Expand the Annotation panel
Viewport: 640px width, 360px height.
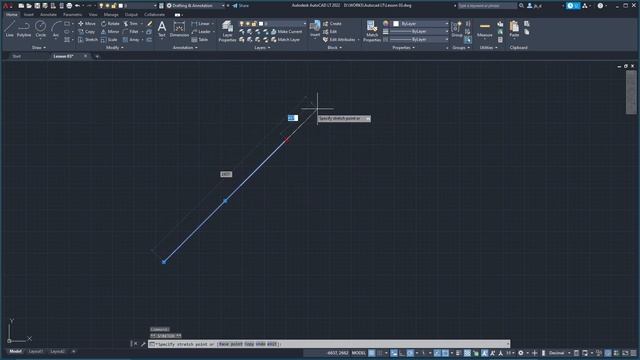(185, 48)
